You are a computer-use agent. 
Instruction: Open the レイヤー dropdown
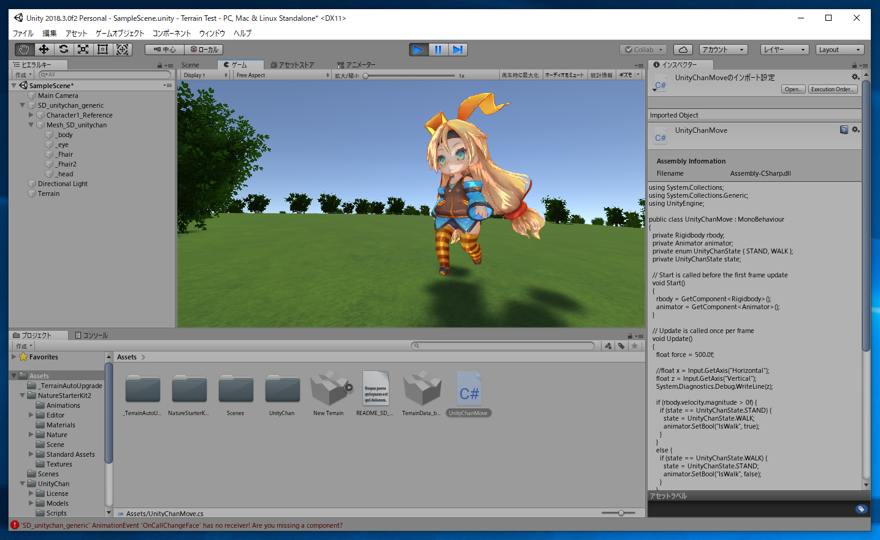tap(784, 49)
